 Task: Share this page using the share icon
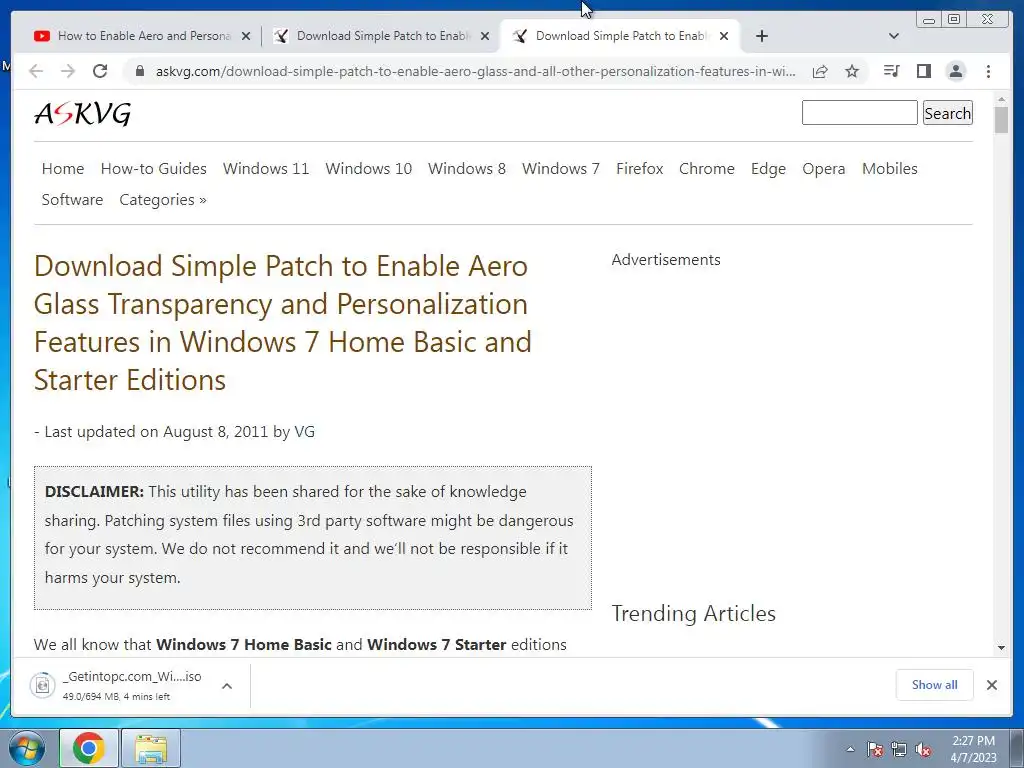tap(820, 71)
